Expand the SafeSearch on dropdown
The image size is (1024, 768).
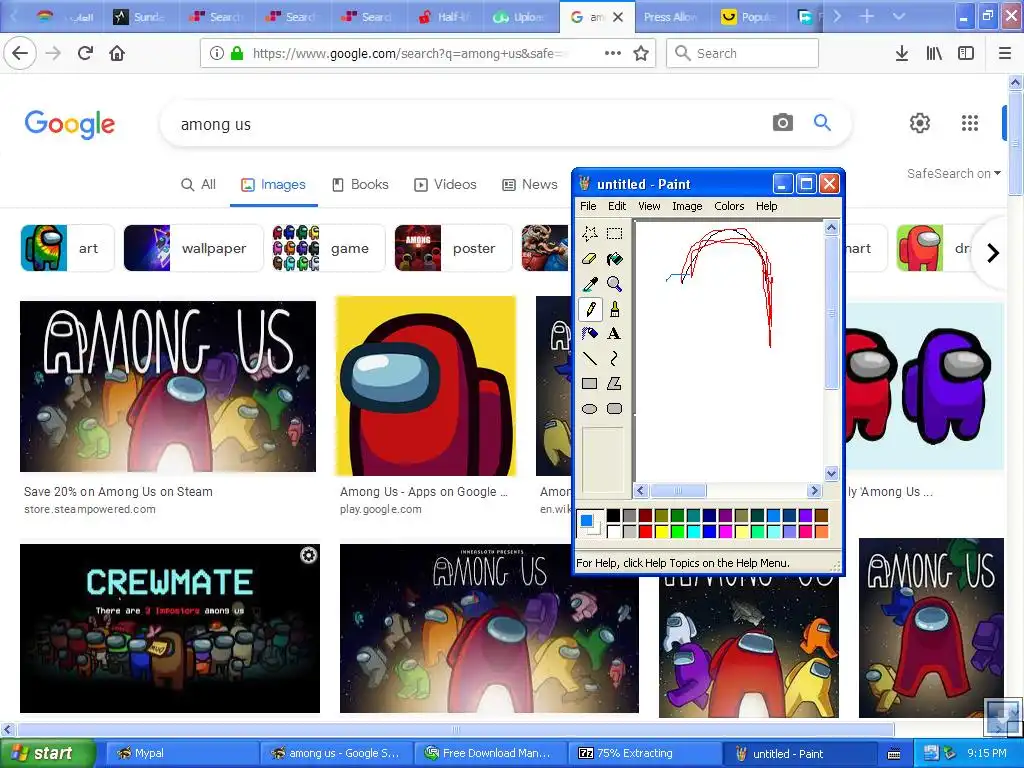pos(953,174)
